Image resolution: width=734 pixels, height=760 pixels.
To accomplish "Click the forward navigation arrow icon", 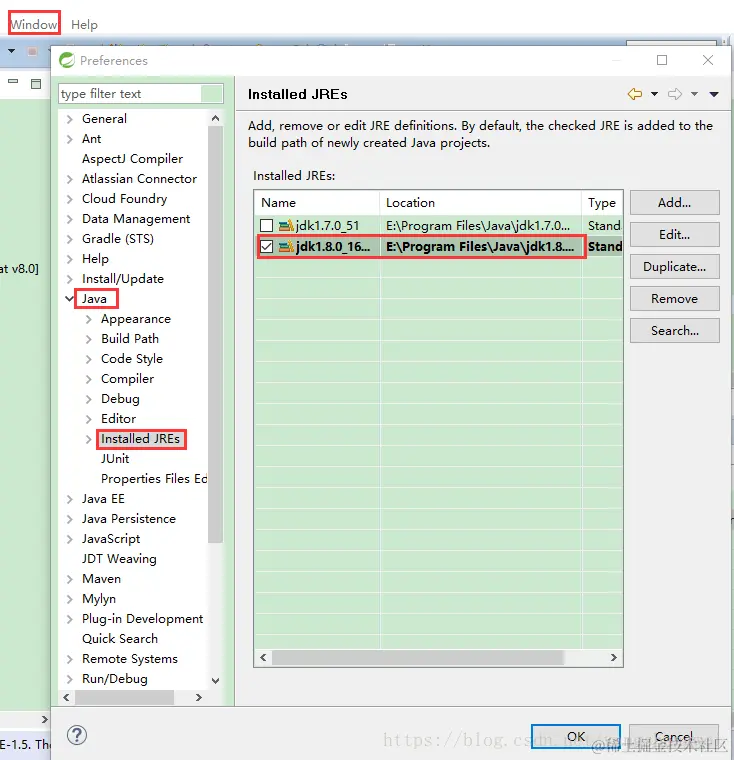I will click(675, 94).
